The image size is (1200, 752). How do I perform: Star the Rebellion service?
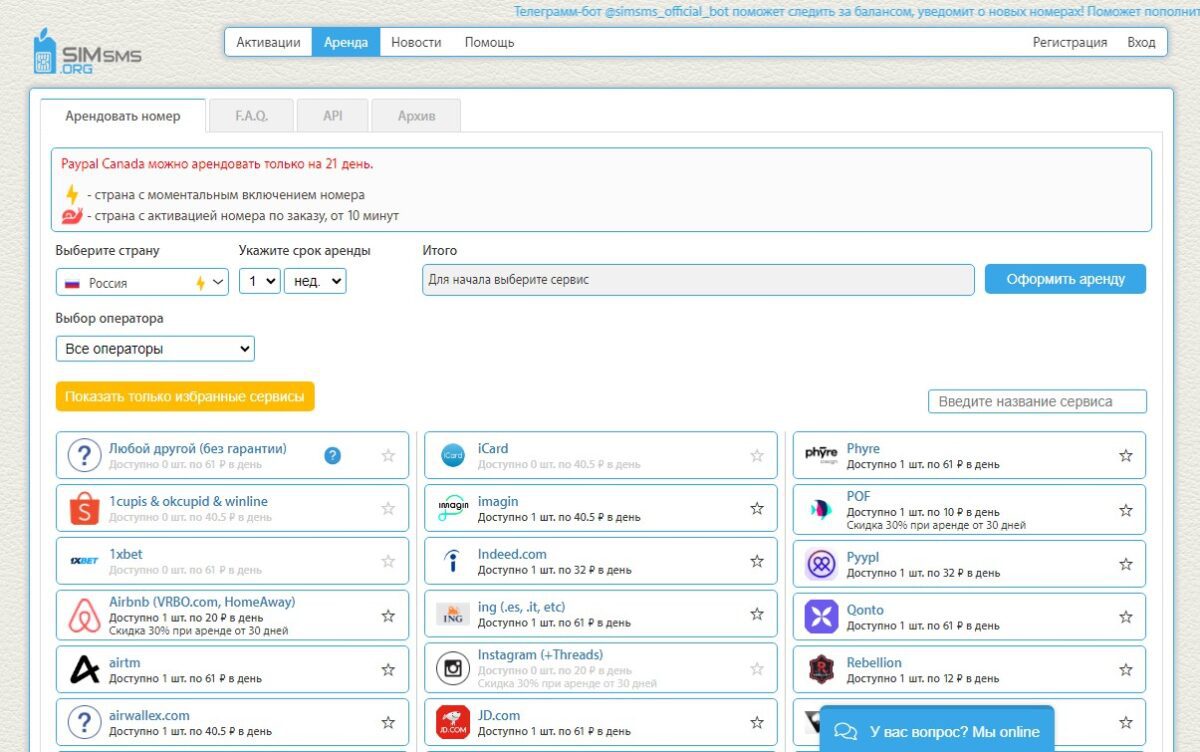(x=1126, y=669)
